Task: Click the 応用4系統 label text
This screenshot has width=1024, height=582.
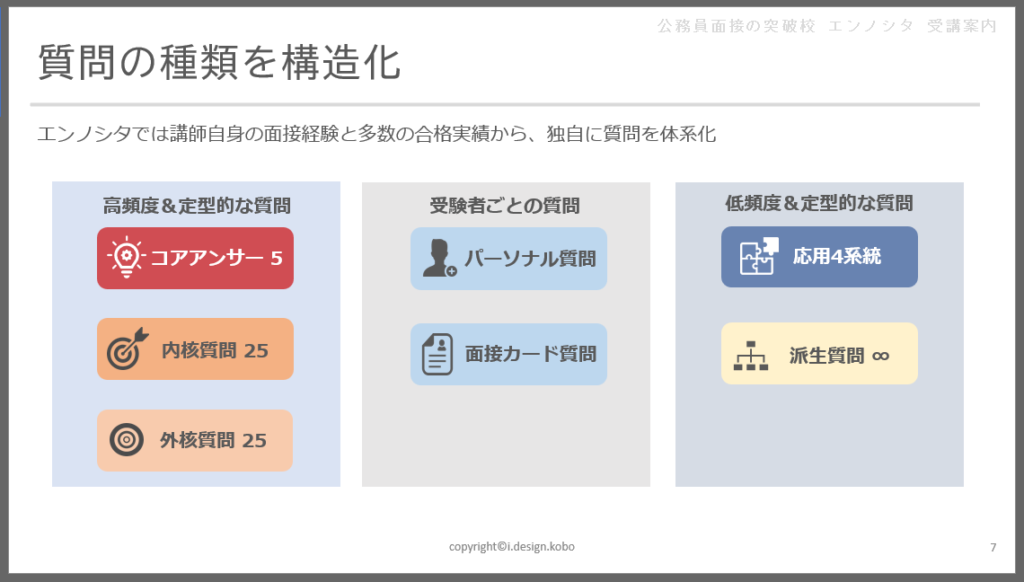Action: coord(837,256)
